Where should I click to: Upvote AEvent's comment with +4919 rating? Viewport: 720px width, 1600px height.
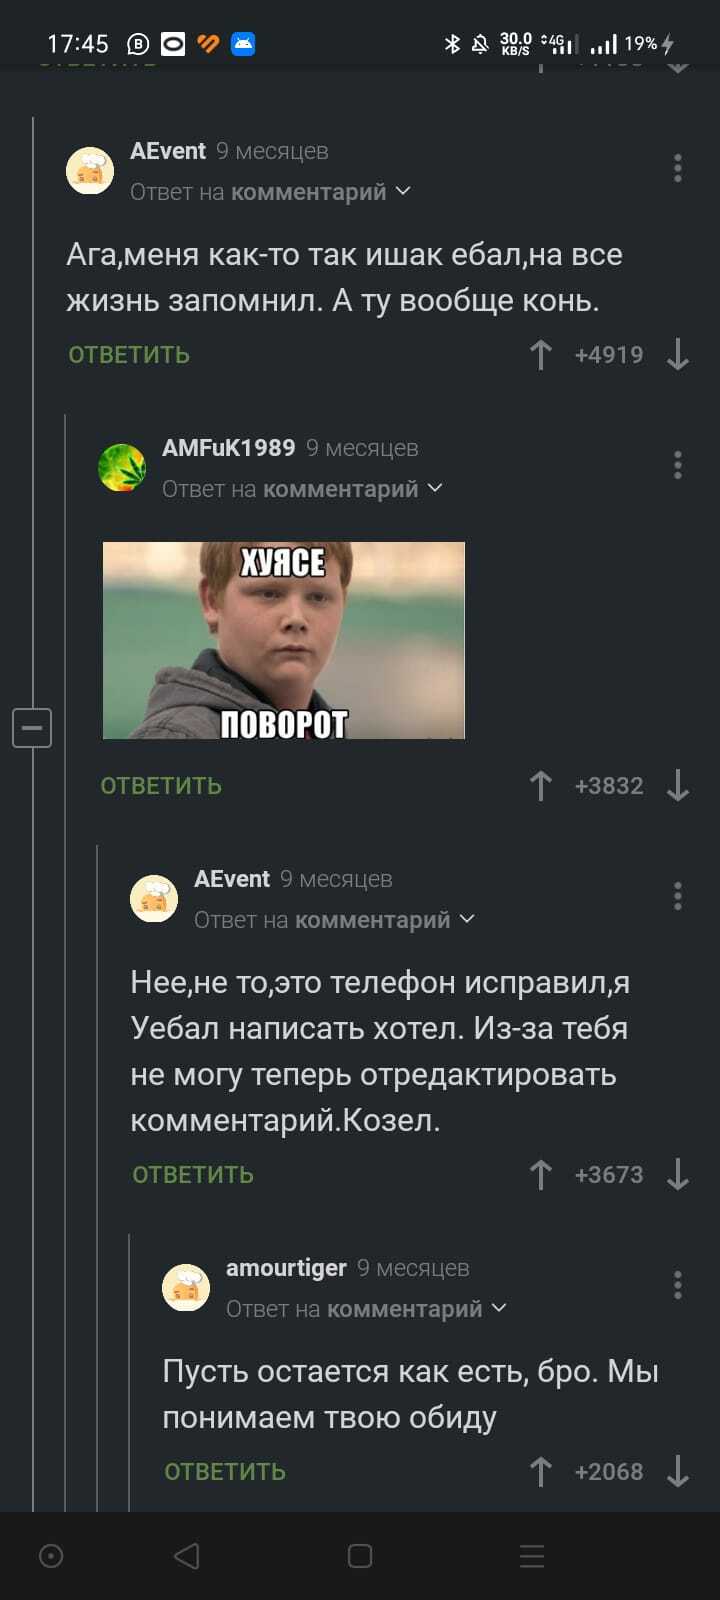541,355
